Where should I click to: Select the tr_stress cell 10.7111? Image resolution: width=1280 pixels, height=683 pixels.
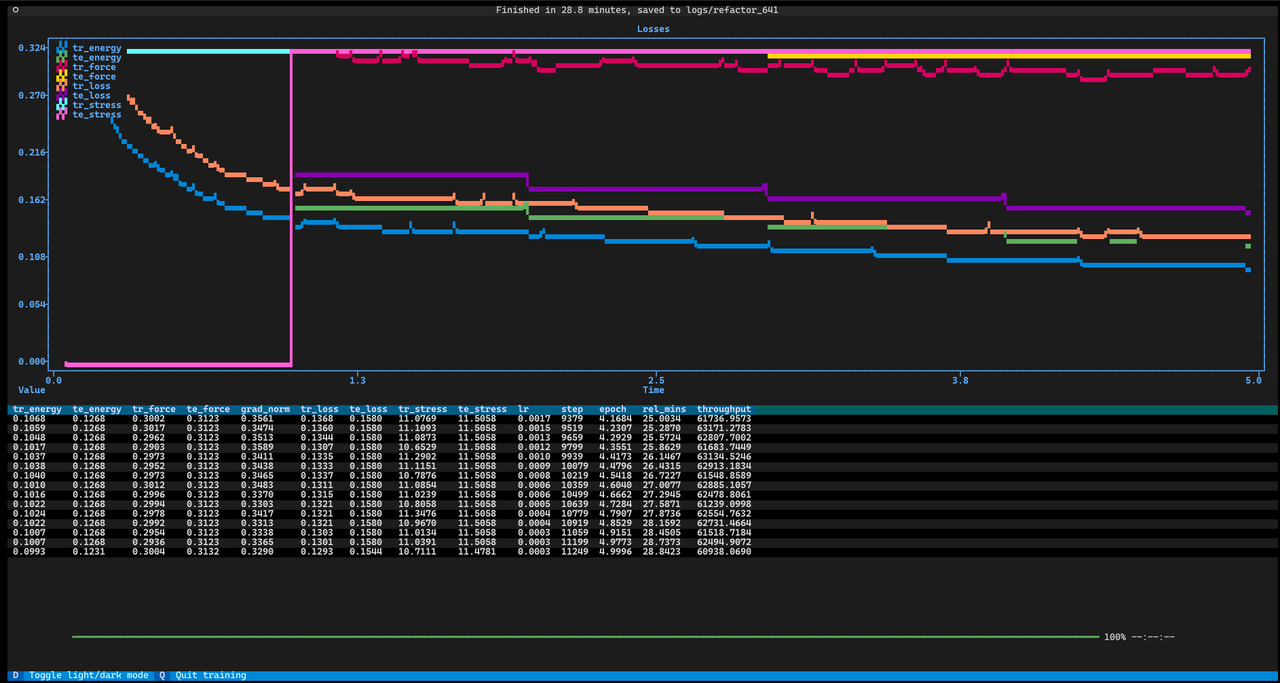click(418, 551)
